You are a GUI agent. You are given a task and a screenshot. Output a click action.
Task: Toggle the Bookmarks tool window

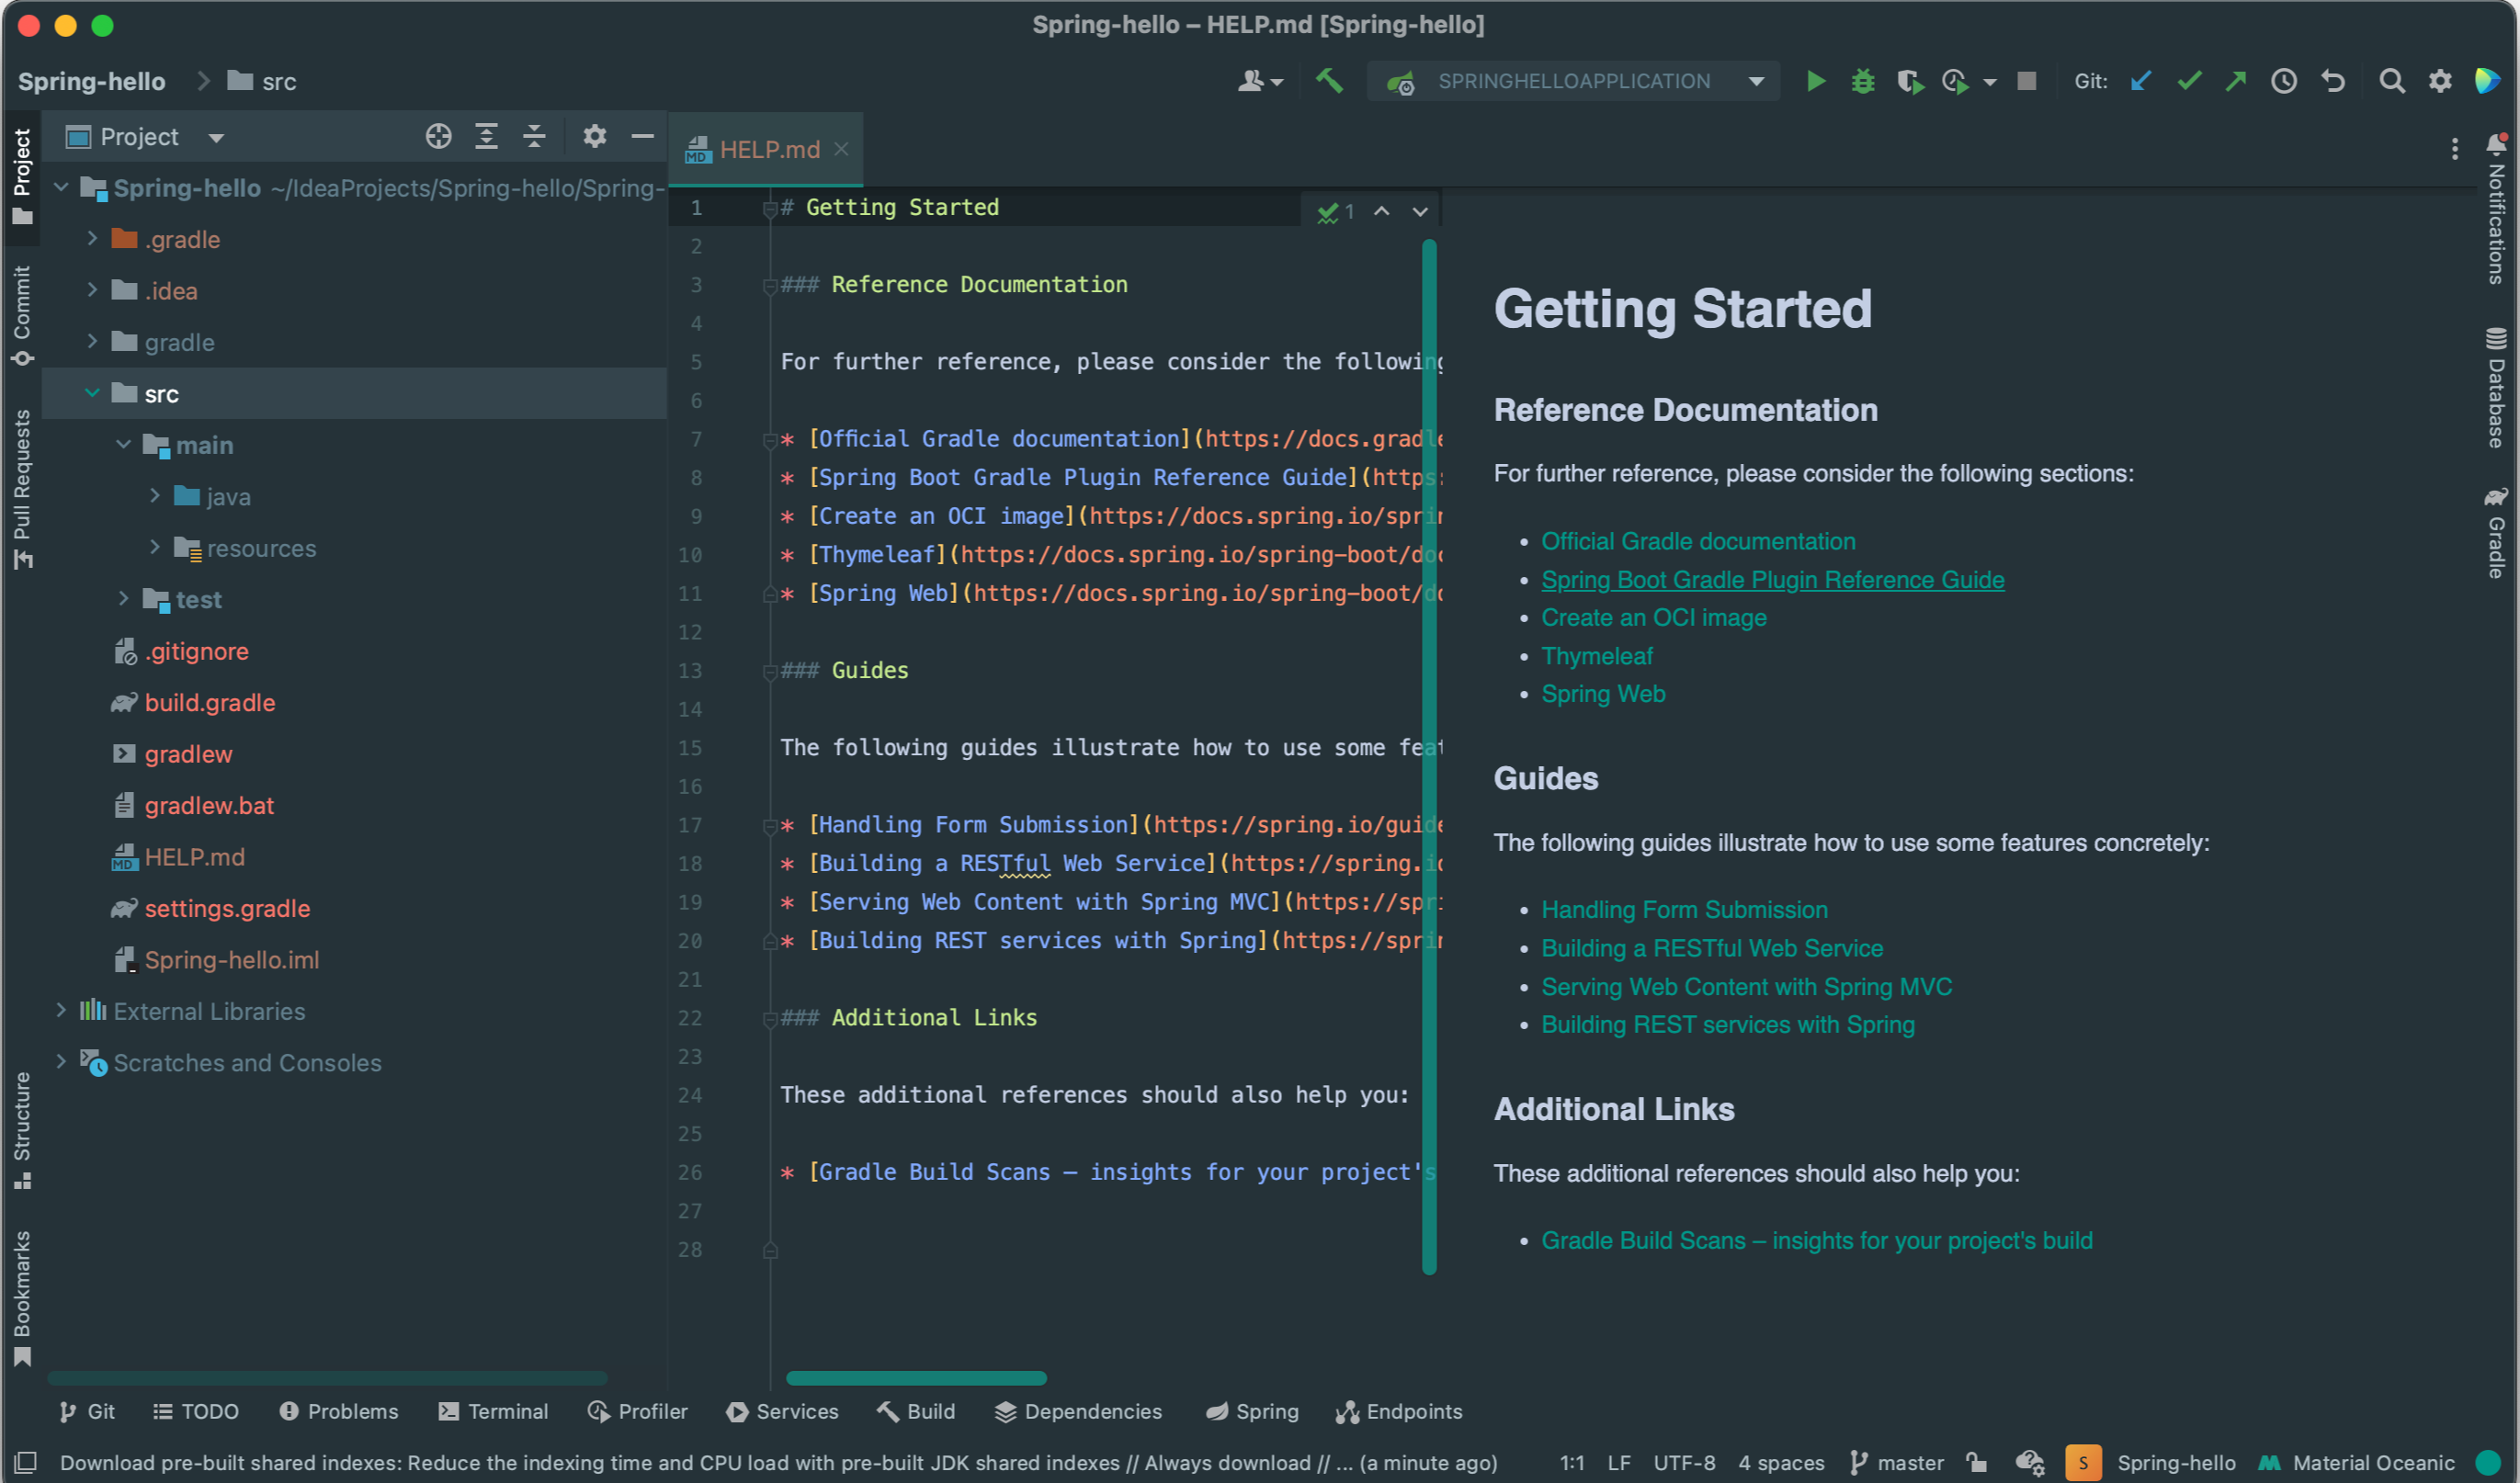22,1297
